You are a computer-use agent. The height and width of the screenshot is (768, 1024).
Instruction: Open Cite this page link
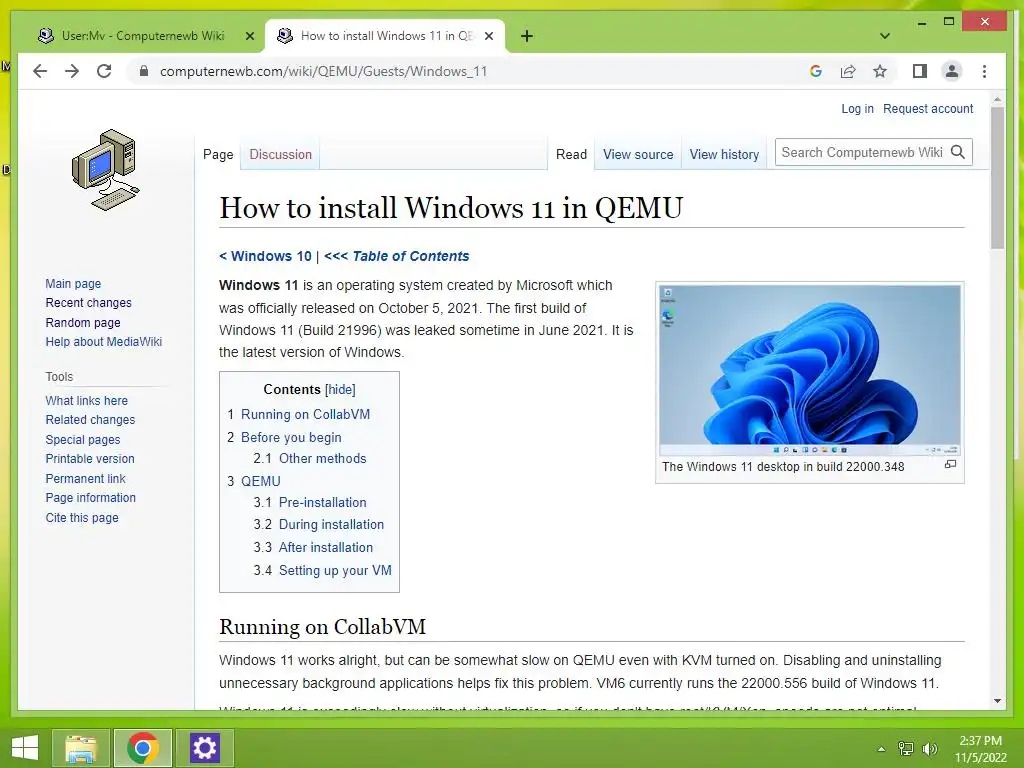(82, 517)
